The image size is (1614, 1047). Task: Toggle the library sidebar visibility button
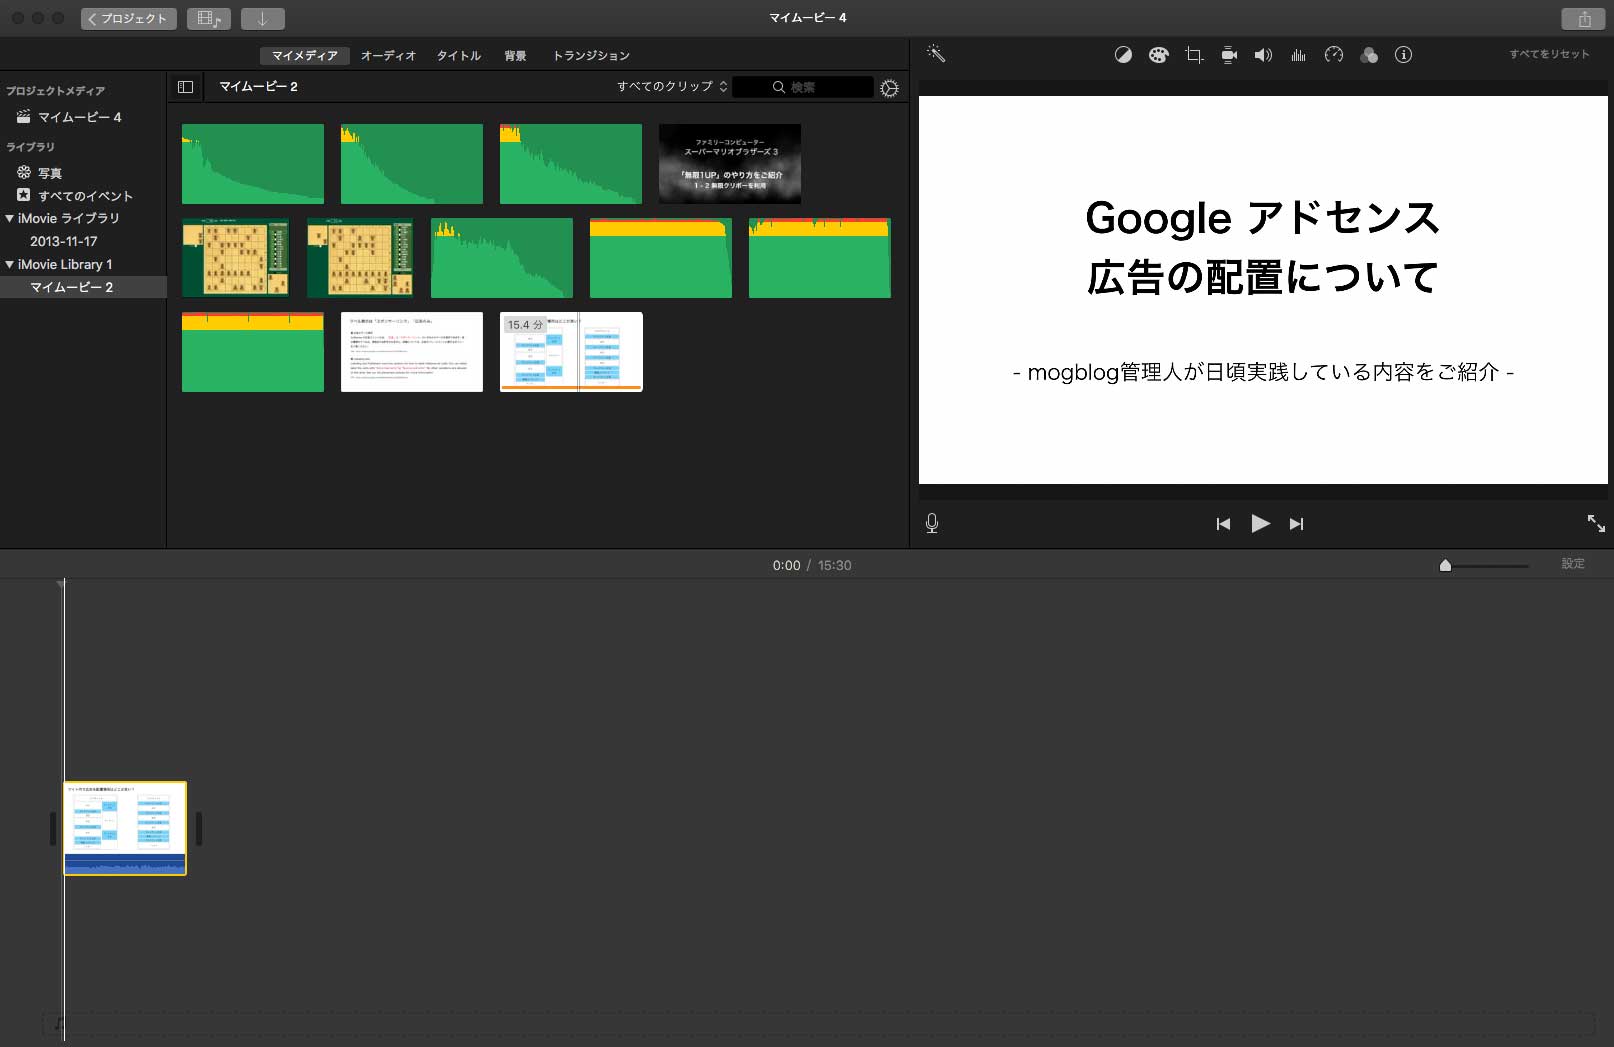pos(185,87)
